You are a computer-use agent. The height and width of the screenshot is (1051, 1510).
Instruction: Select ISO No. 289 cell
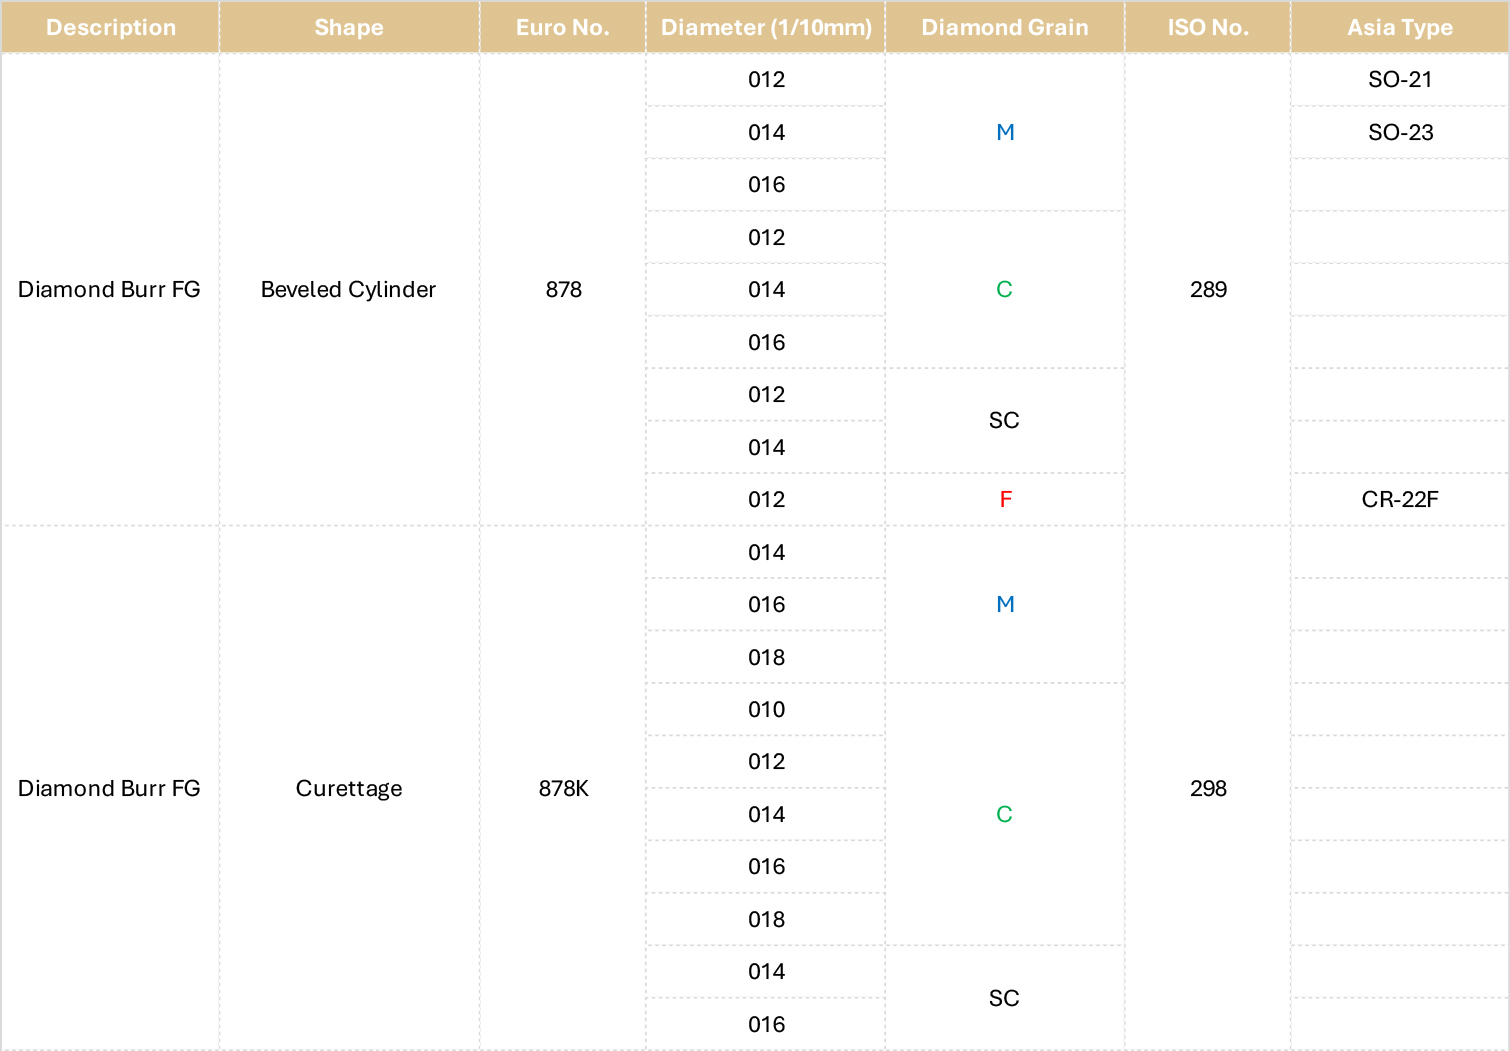tap(1208, 289)
